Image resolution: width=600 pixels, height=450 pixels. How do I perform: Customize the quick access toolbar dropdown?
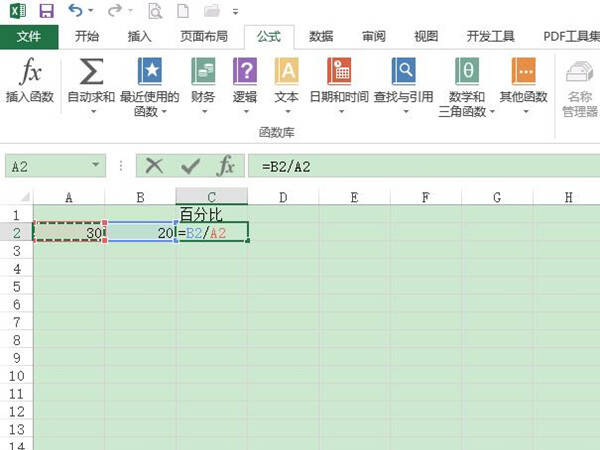pos(235,12)
